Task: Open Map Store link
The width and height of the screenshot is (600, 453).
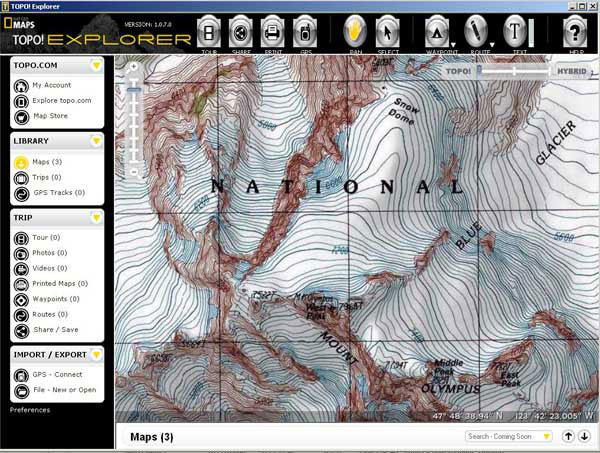Action: [49, 115]
